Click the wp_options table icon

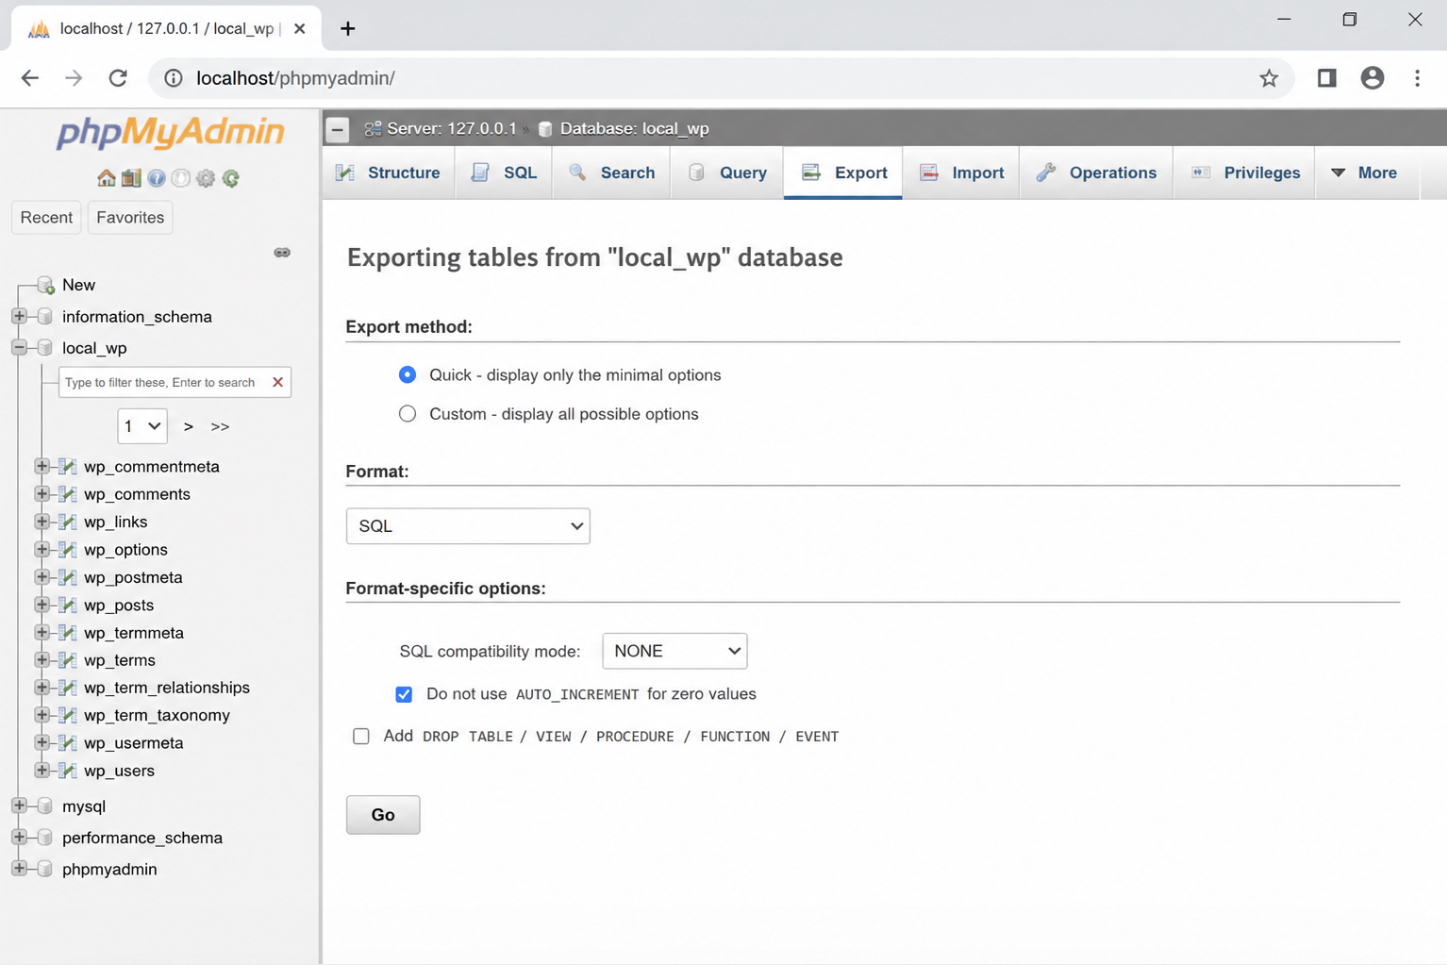(x=68, y=549)
